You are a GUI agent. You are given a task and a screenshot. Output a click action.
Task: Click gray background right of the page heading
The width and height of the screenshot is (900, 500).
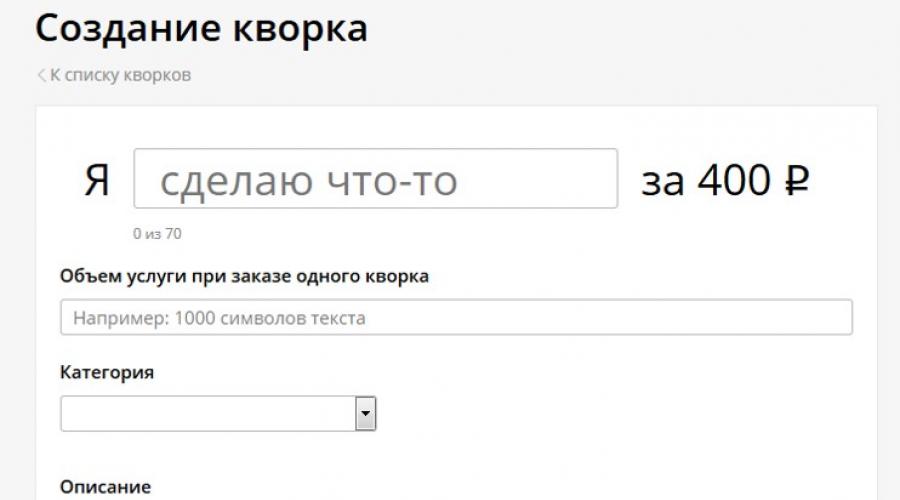(x=630, y=30)
